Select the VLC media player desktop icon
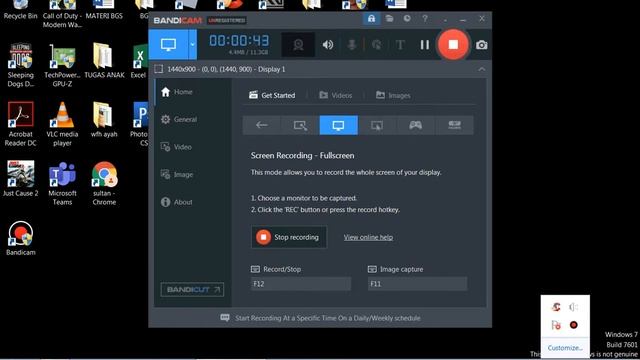 pos(62,124)
